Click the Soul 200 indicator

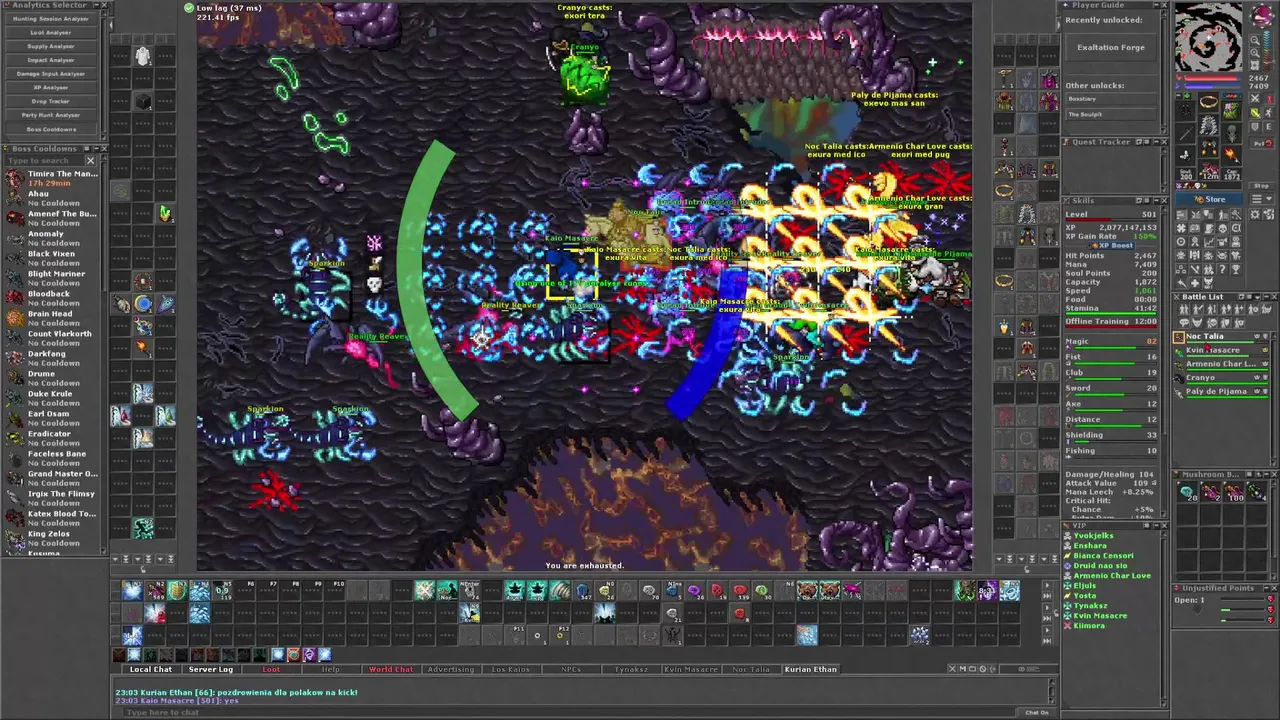click(1186, 174)
